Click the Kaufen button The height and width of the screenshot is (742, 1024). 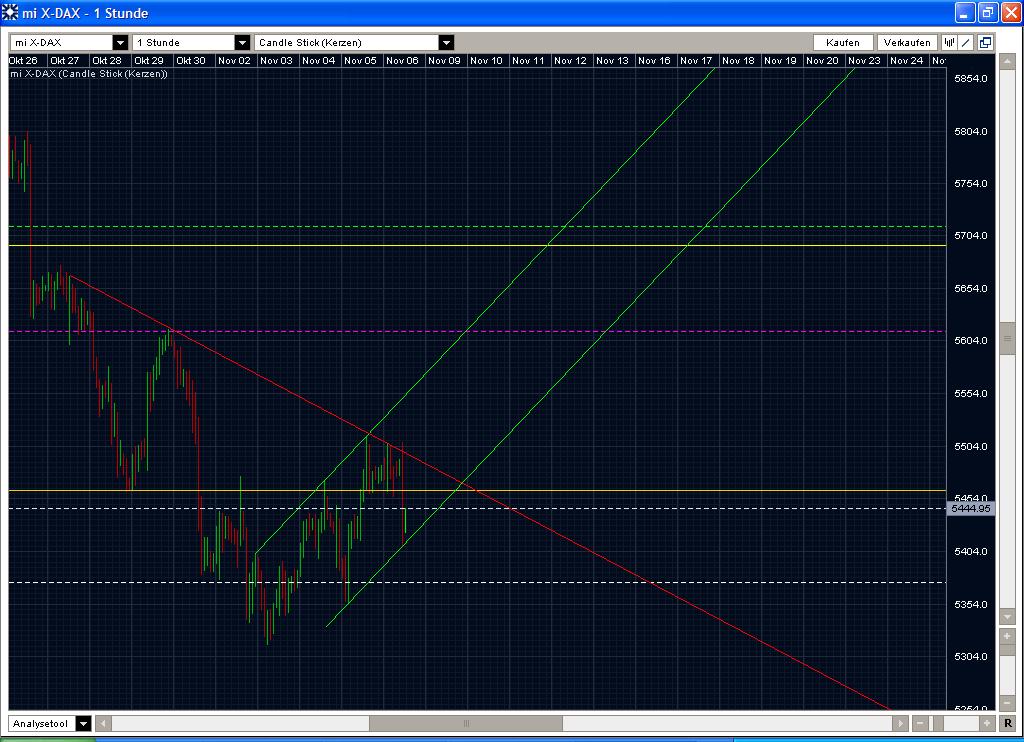pyautogui.click(x=843, y=42)
